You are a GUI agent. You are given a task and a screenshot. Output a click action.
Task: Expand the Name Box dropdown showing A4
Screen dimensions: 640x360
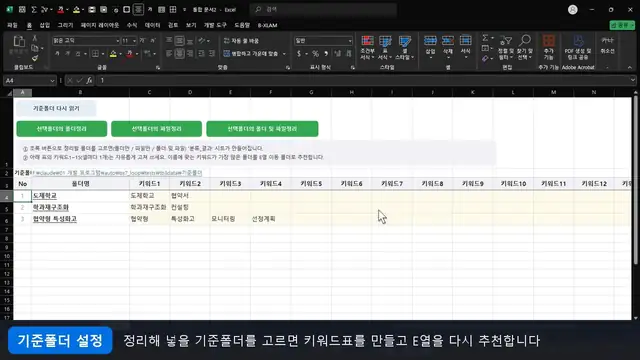tap(52, 81)
